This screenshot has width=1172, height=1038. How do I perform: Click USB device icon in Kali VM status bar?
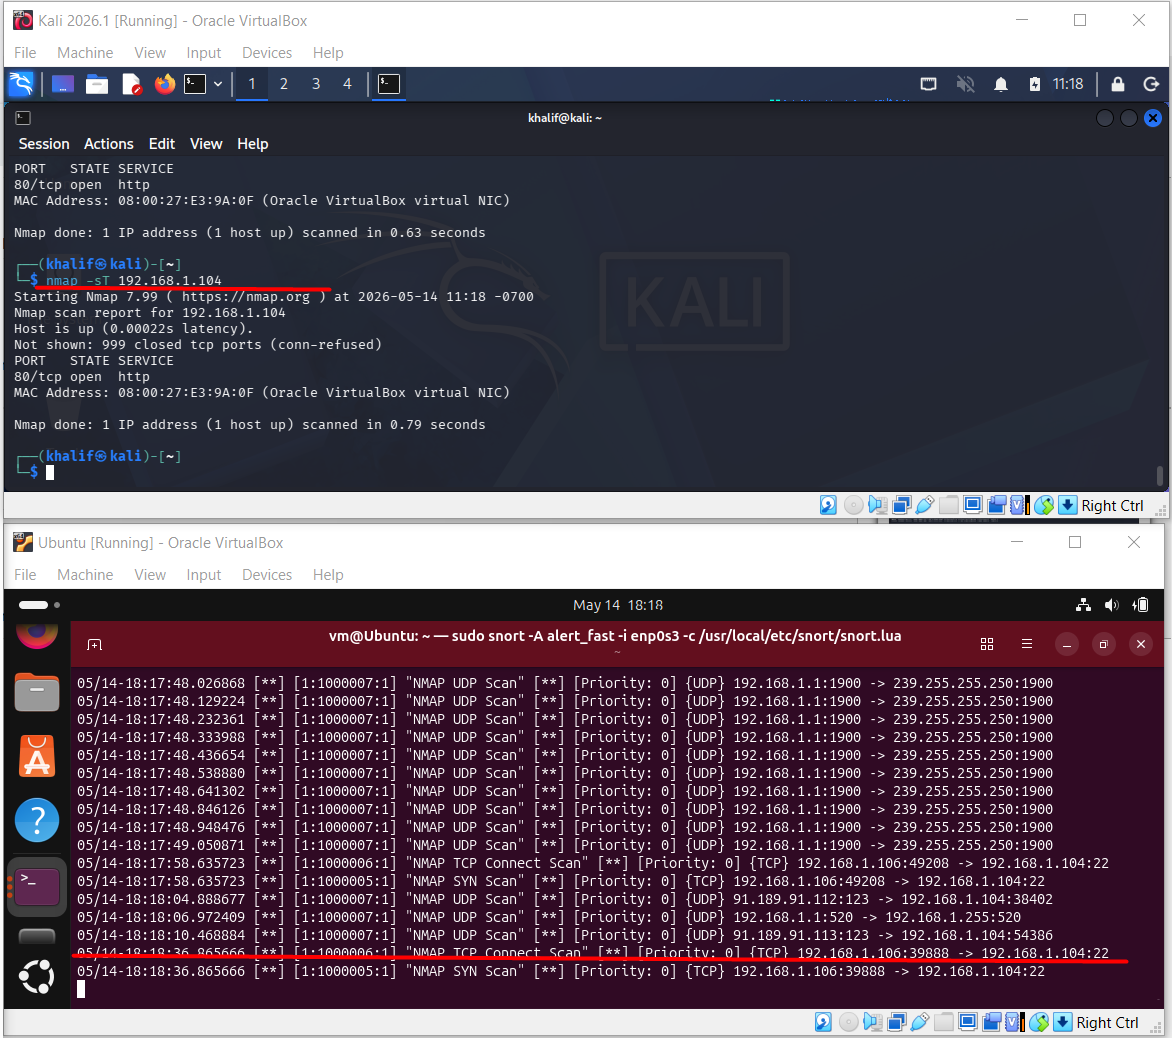point(925,505)
